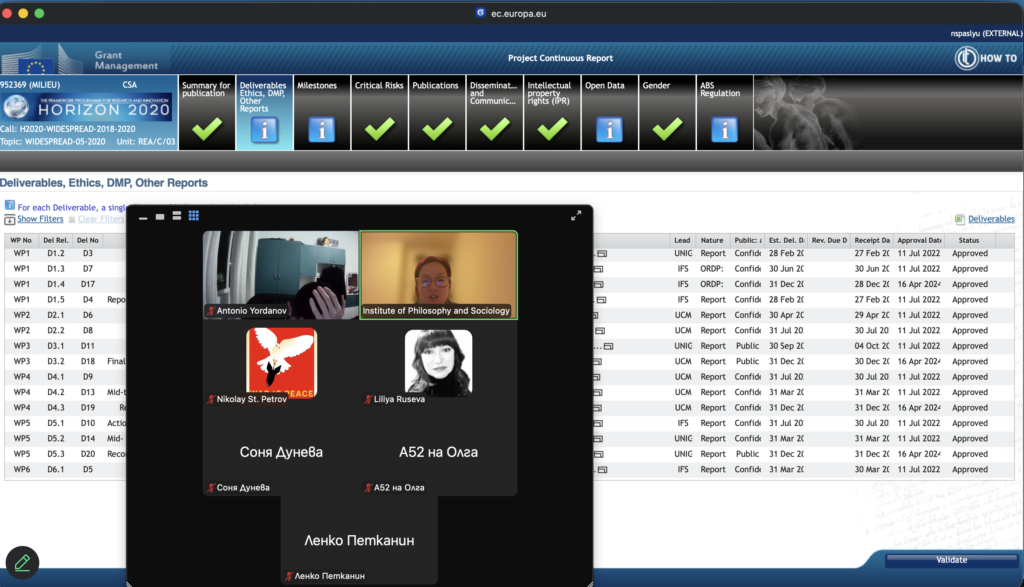The image size is (1024, 587).
Task: Open Intellectual property rights (IPR) tab
Action: pyautogui.click(x=552, y=112)
